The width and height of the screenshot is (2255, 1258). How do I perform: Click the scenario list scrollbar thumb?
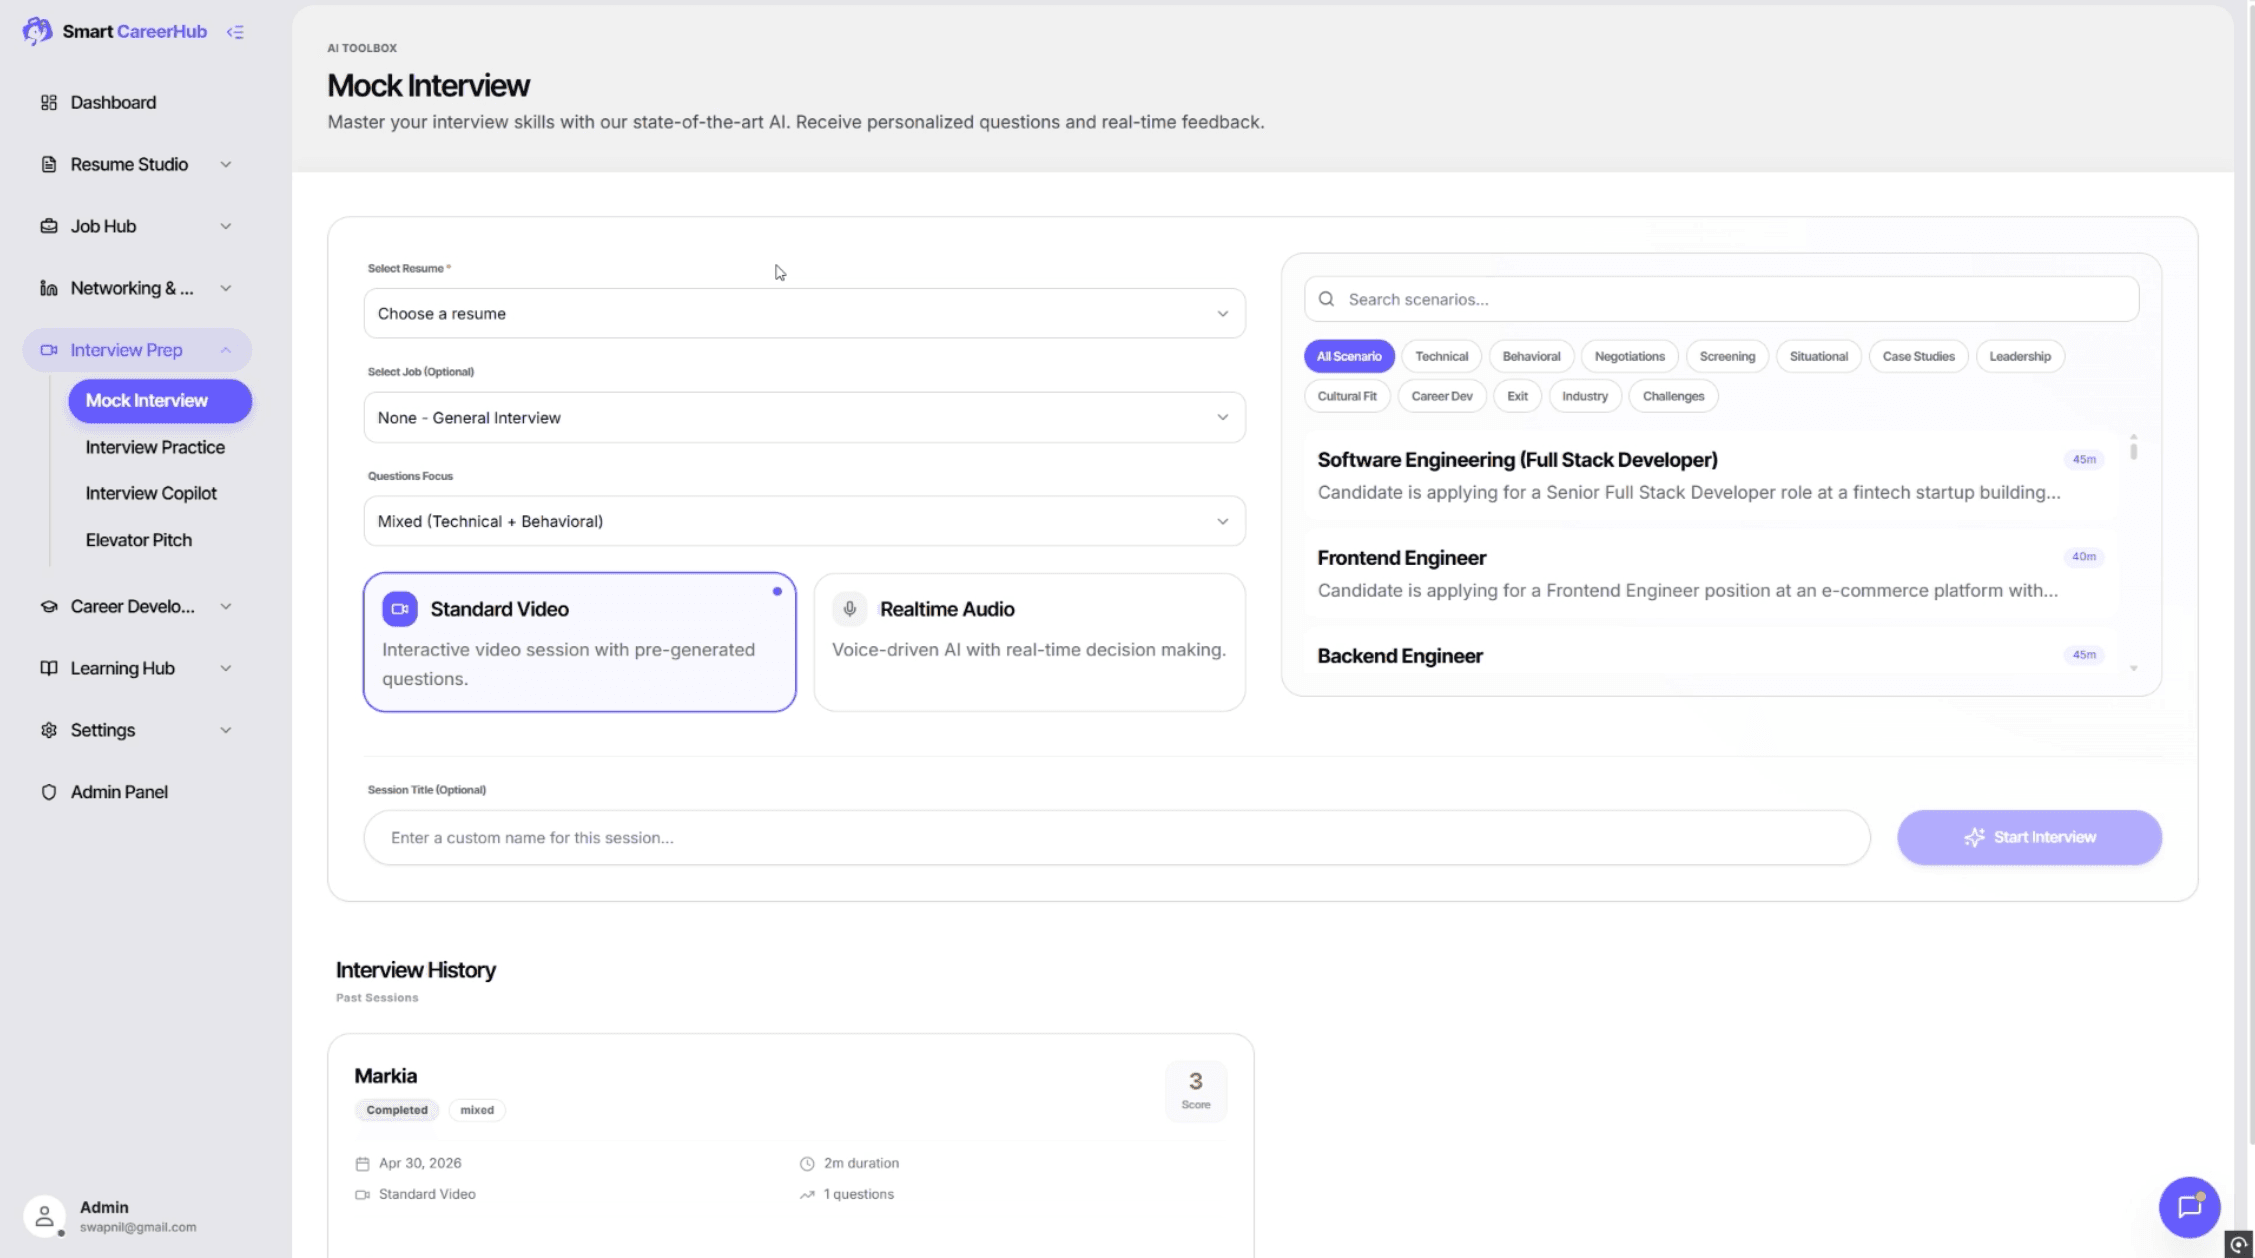tap(2133, 451)
